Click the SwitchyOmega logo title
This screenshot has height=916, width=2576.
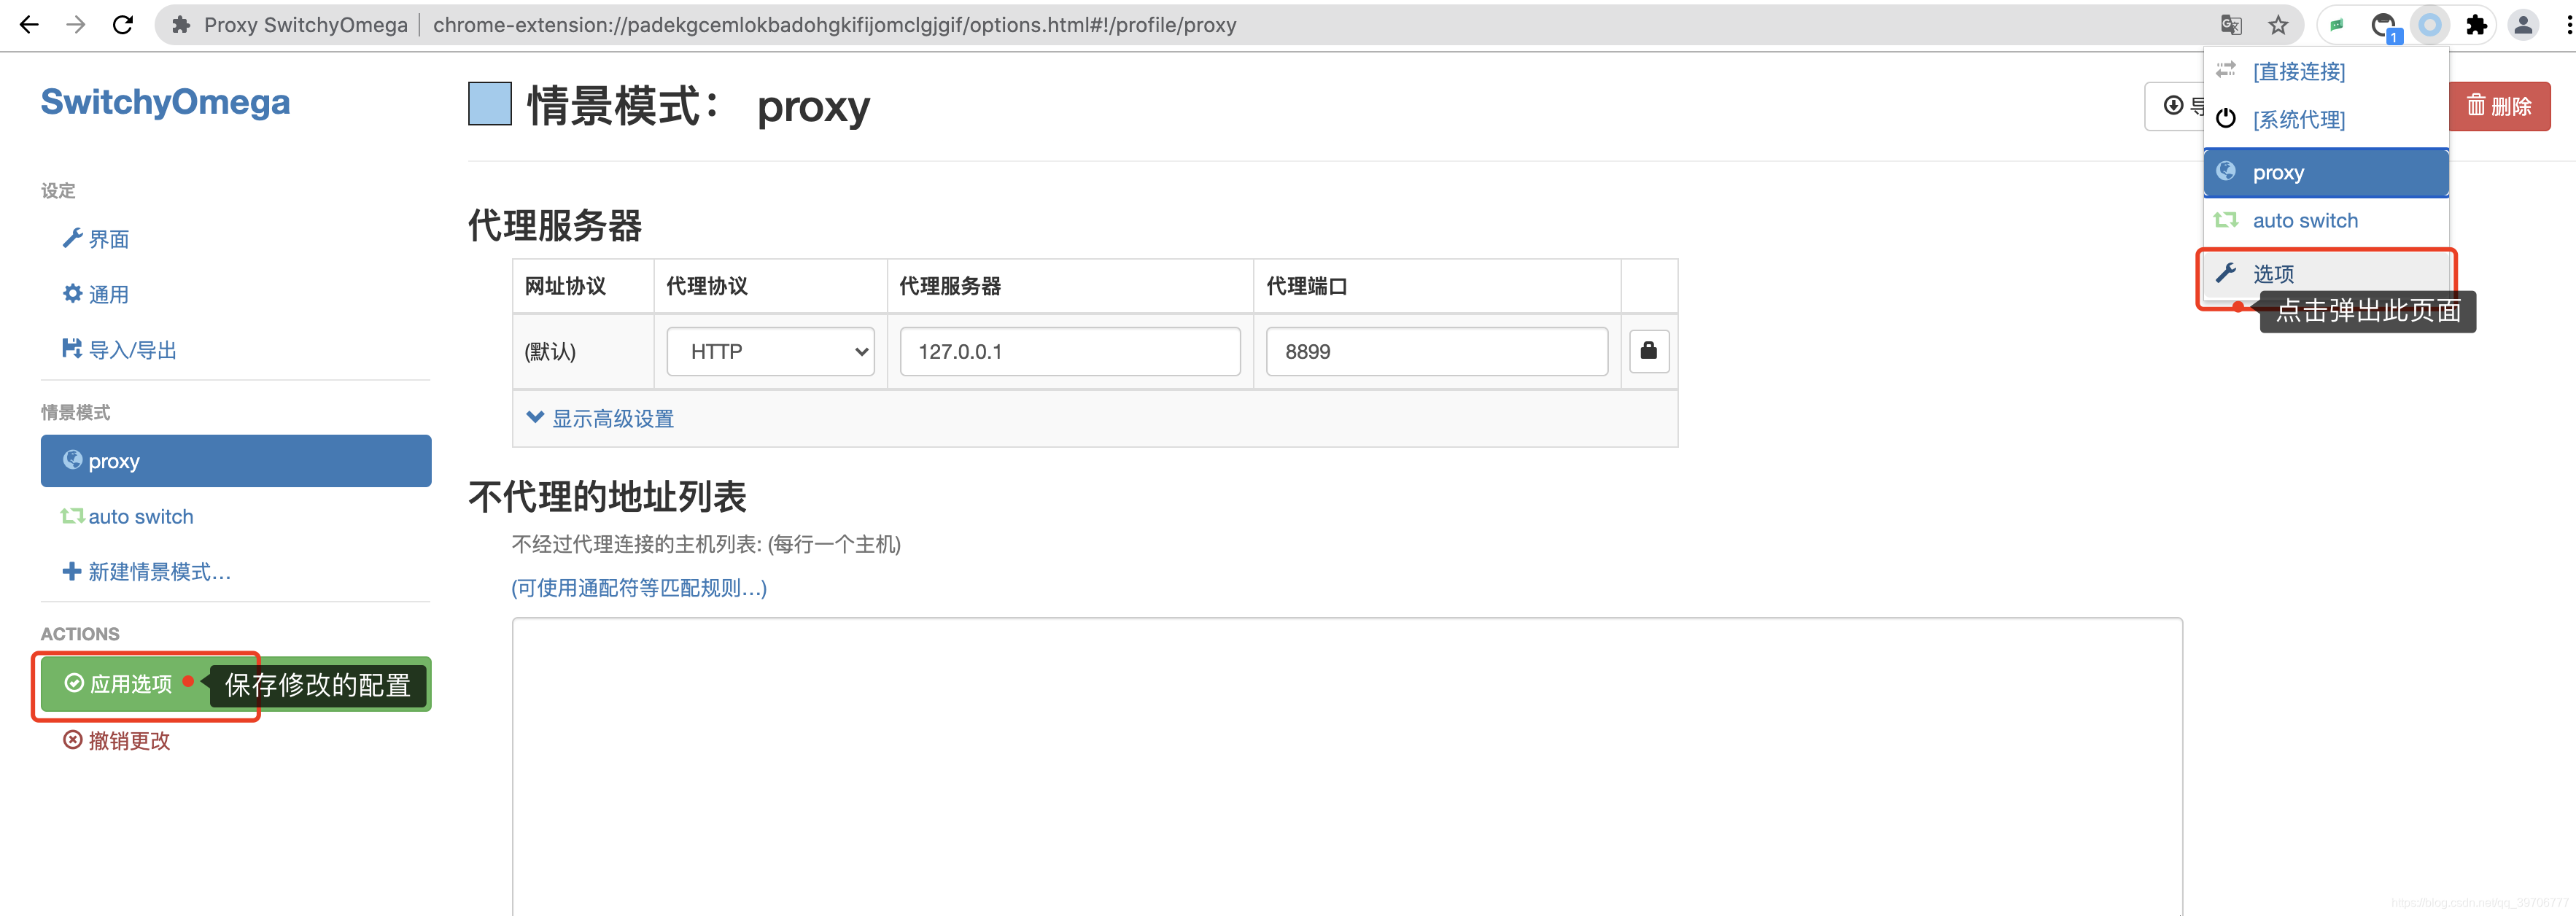165,102
